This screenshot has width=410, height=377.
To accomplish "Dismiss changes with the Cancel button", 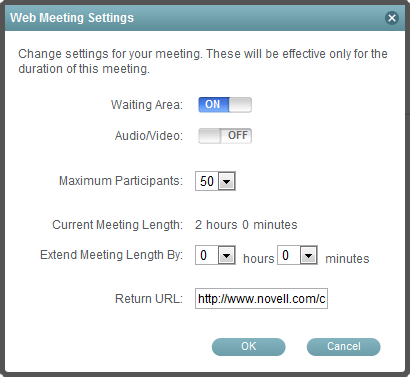I will [x=344, y=347].
